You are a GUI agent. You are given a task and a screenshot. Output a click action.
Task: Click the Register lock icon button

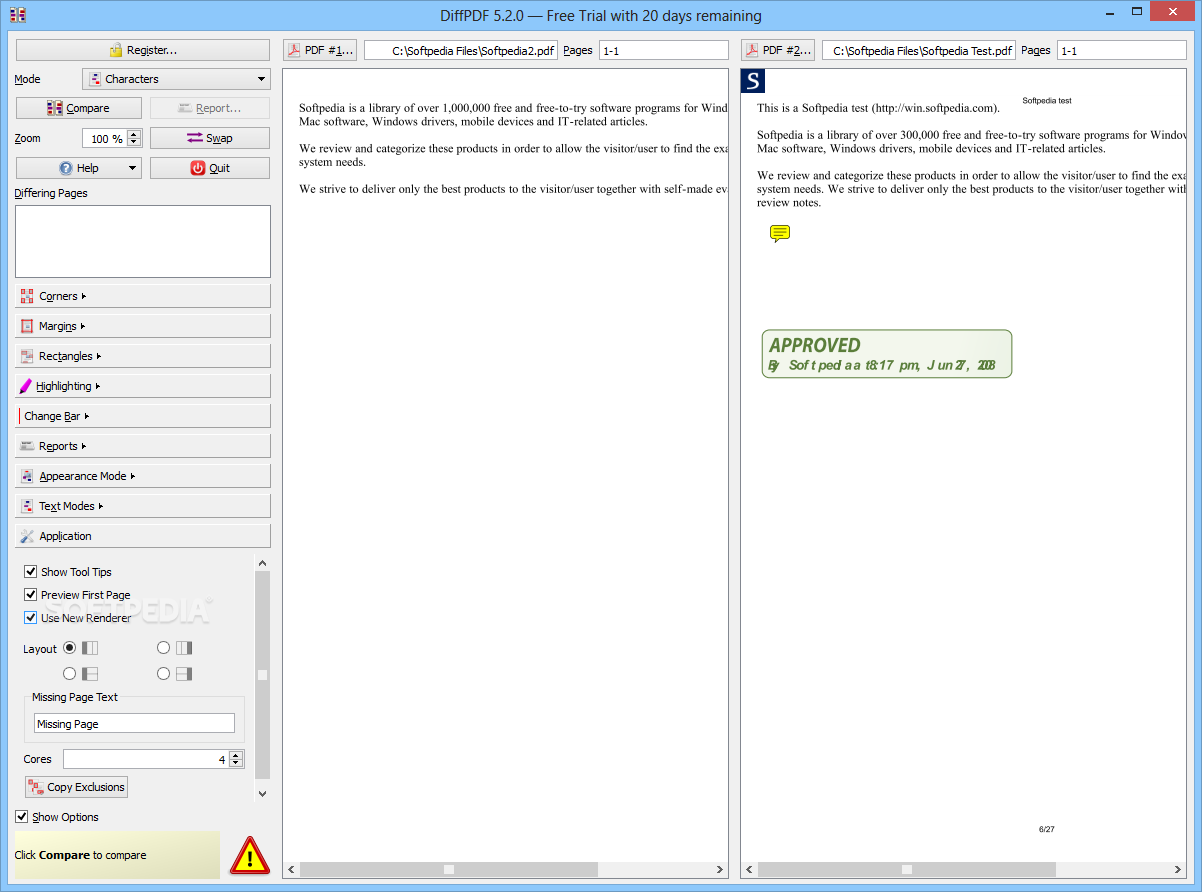coord(143,50)
